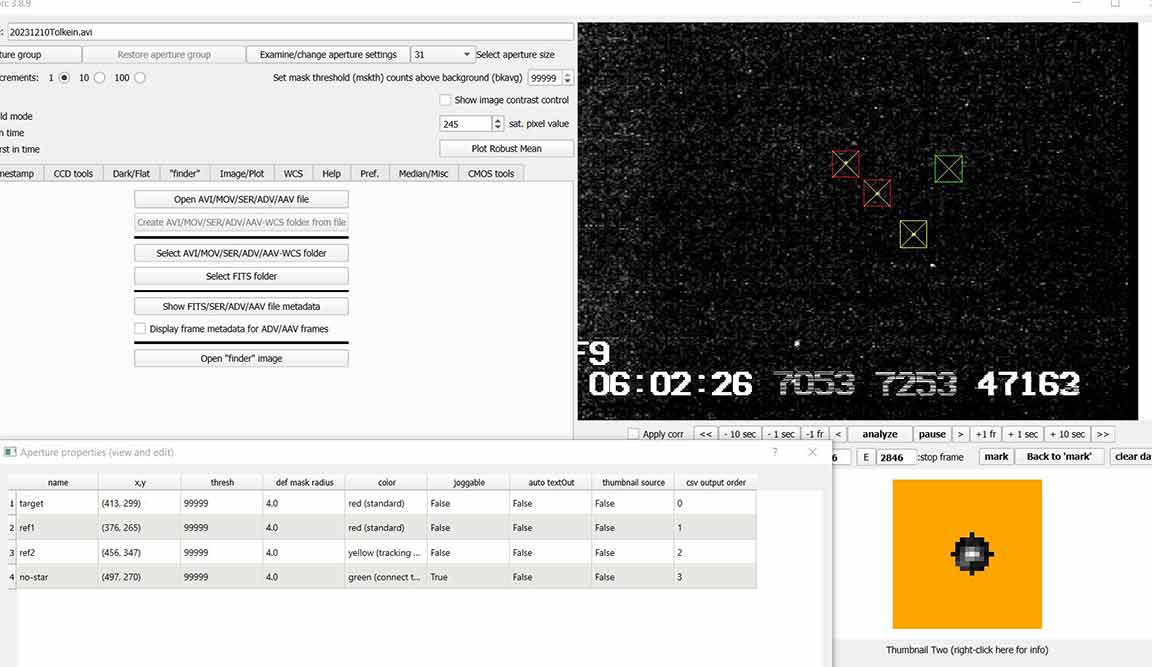This screenshot has height=667, width=1152.
Task: Step back one frame with -1 fr
Action: pos(815,434)
